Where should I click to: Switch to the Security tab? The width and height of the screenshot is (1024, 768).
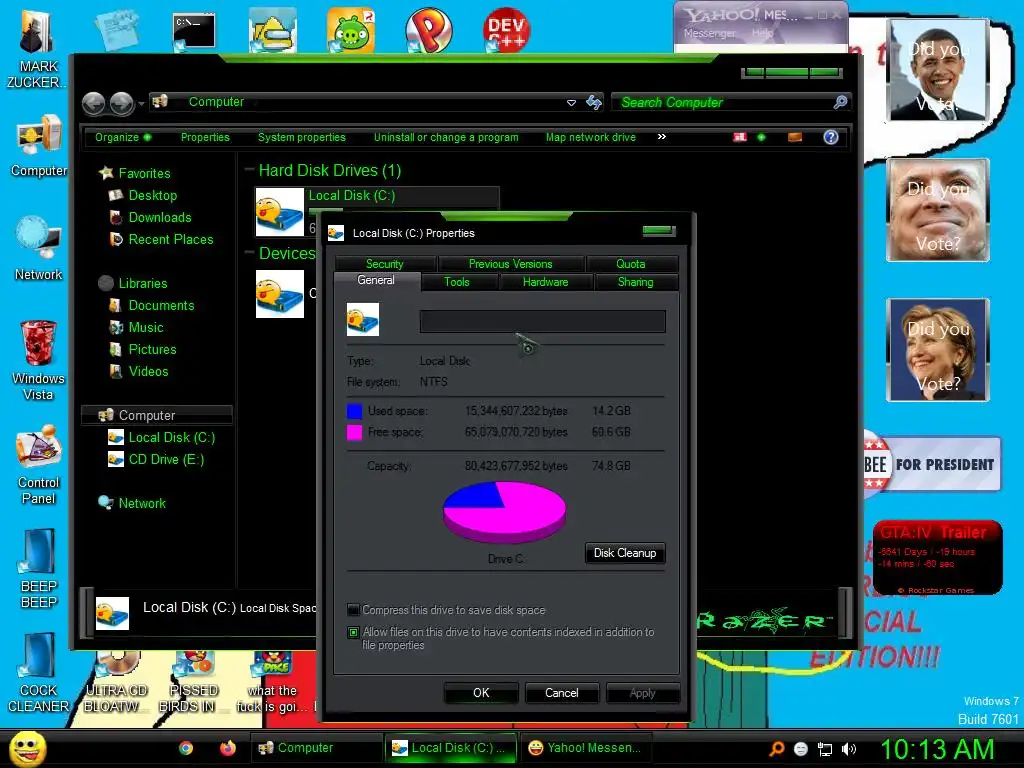385,264
